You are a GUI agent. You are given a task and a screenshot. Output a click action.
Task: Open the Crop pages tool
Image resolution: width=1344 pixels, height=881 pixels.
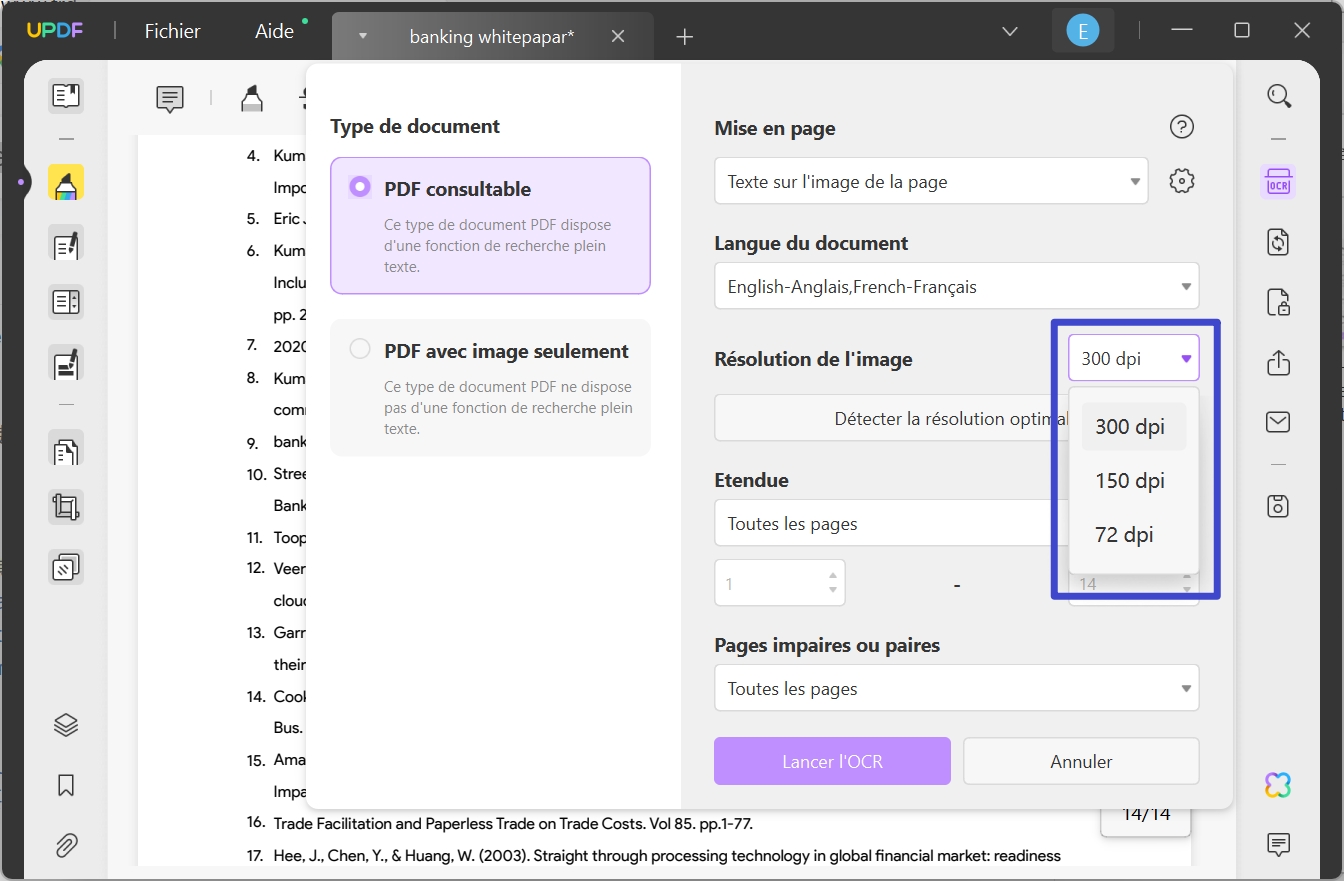(x=66, y=506)
